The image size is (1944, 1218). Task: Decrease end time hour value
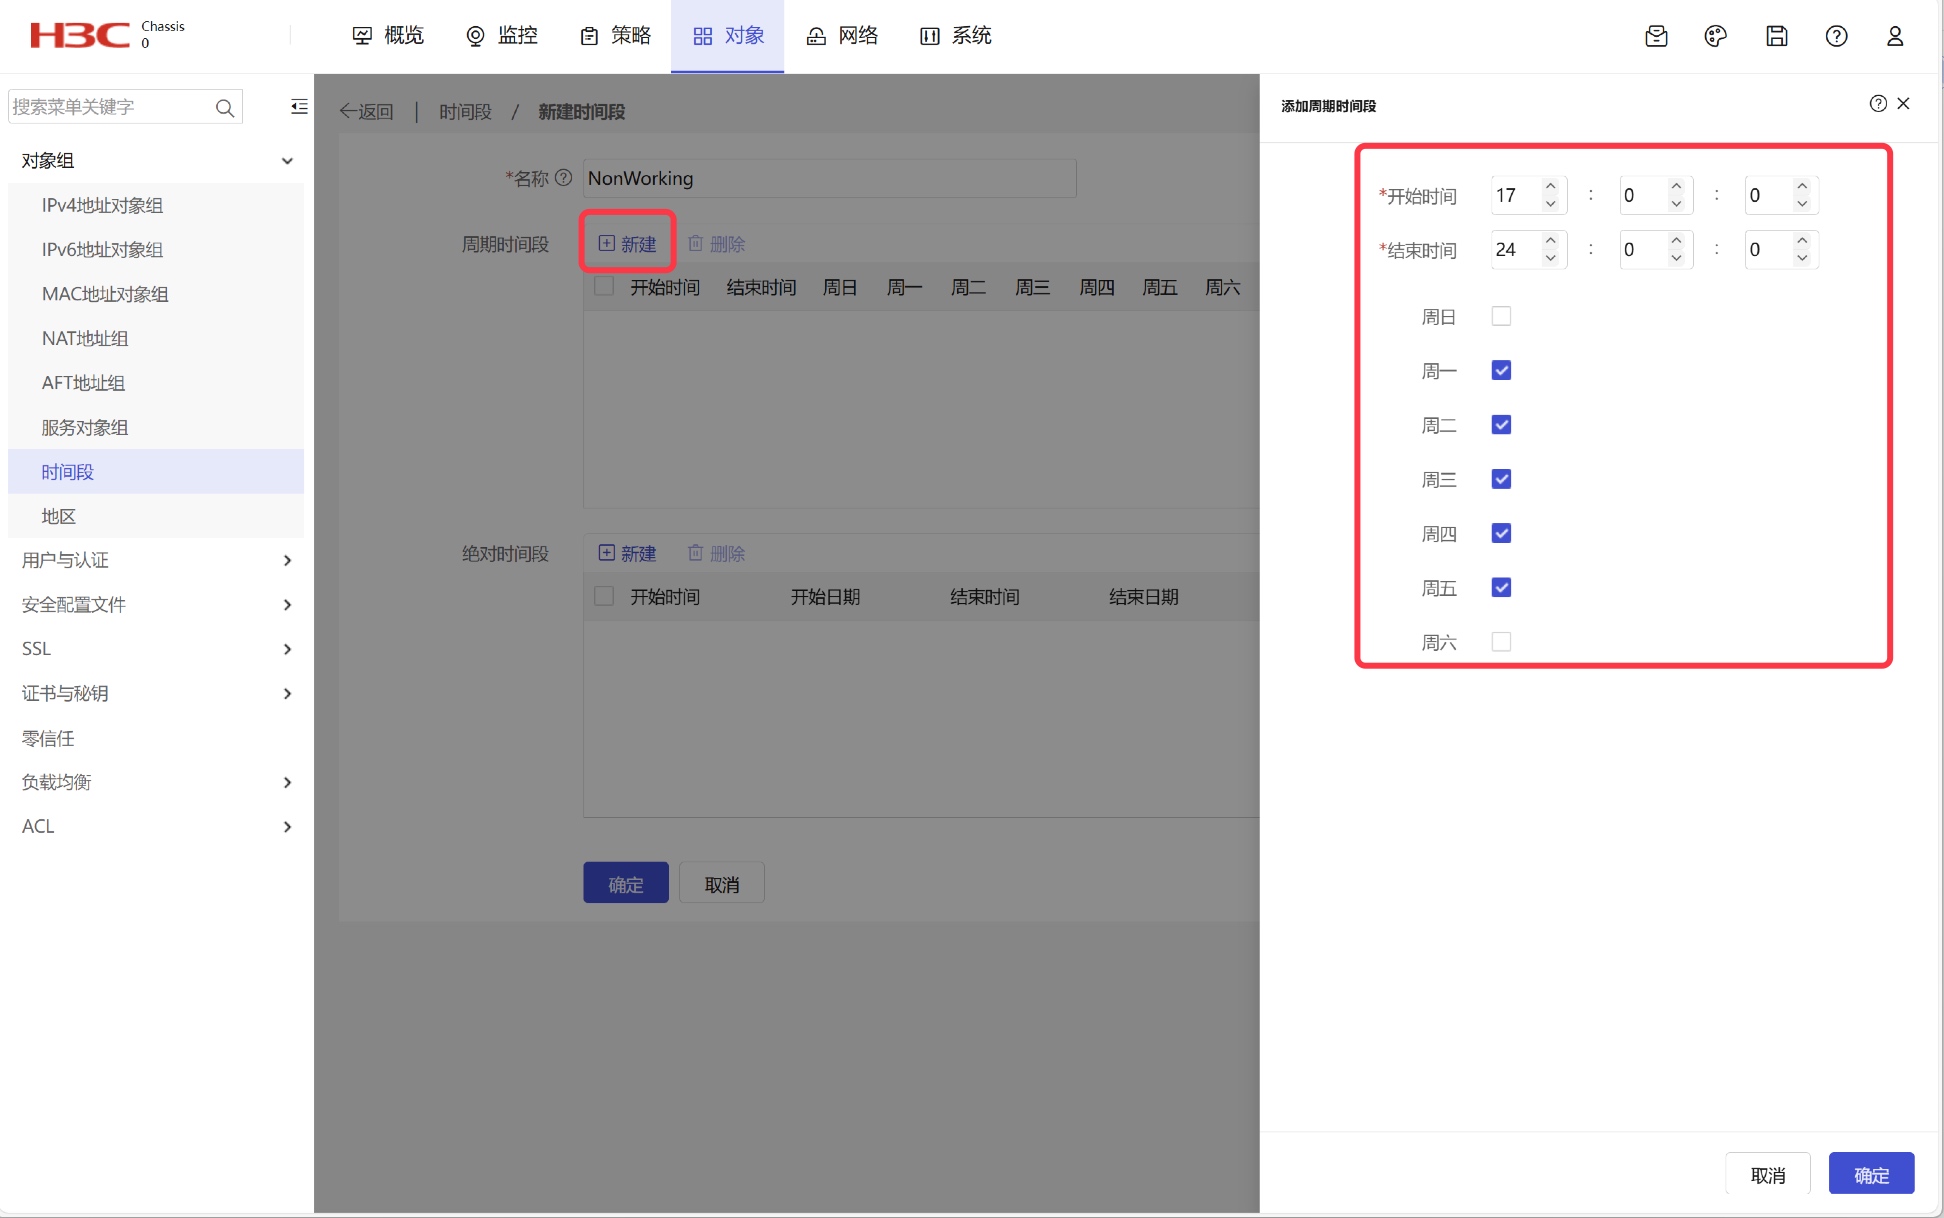pyautogui.click(x=1550, y=257)
